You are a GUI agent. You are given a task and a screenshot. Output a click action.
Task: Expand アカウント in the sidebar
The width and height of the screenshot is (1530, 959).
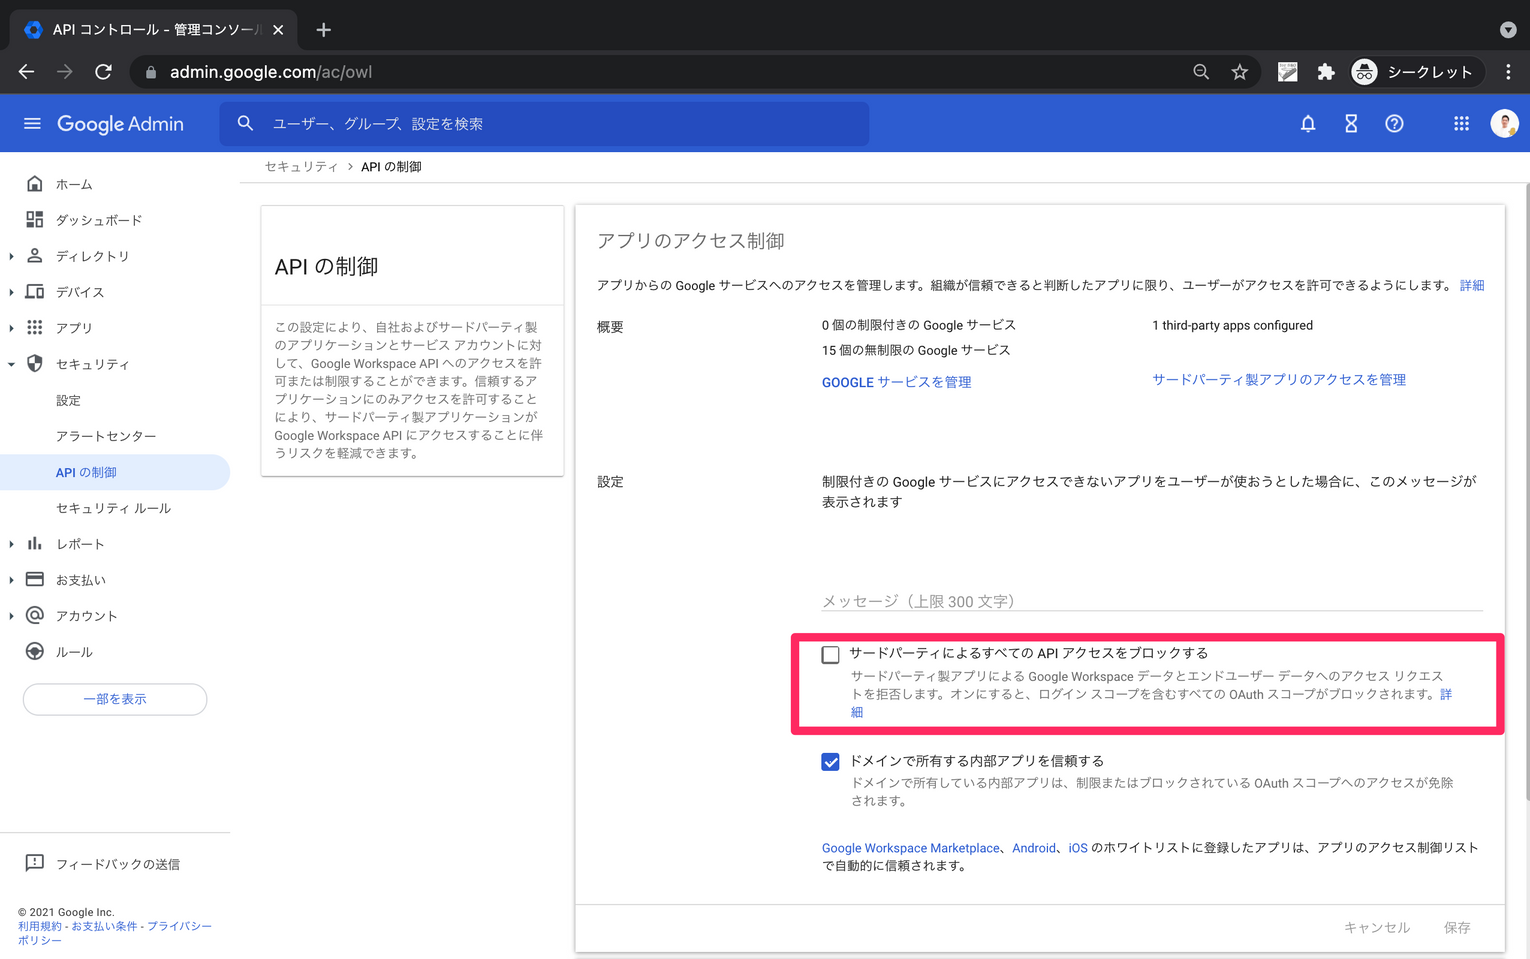tap(11, 616)
